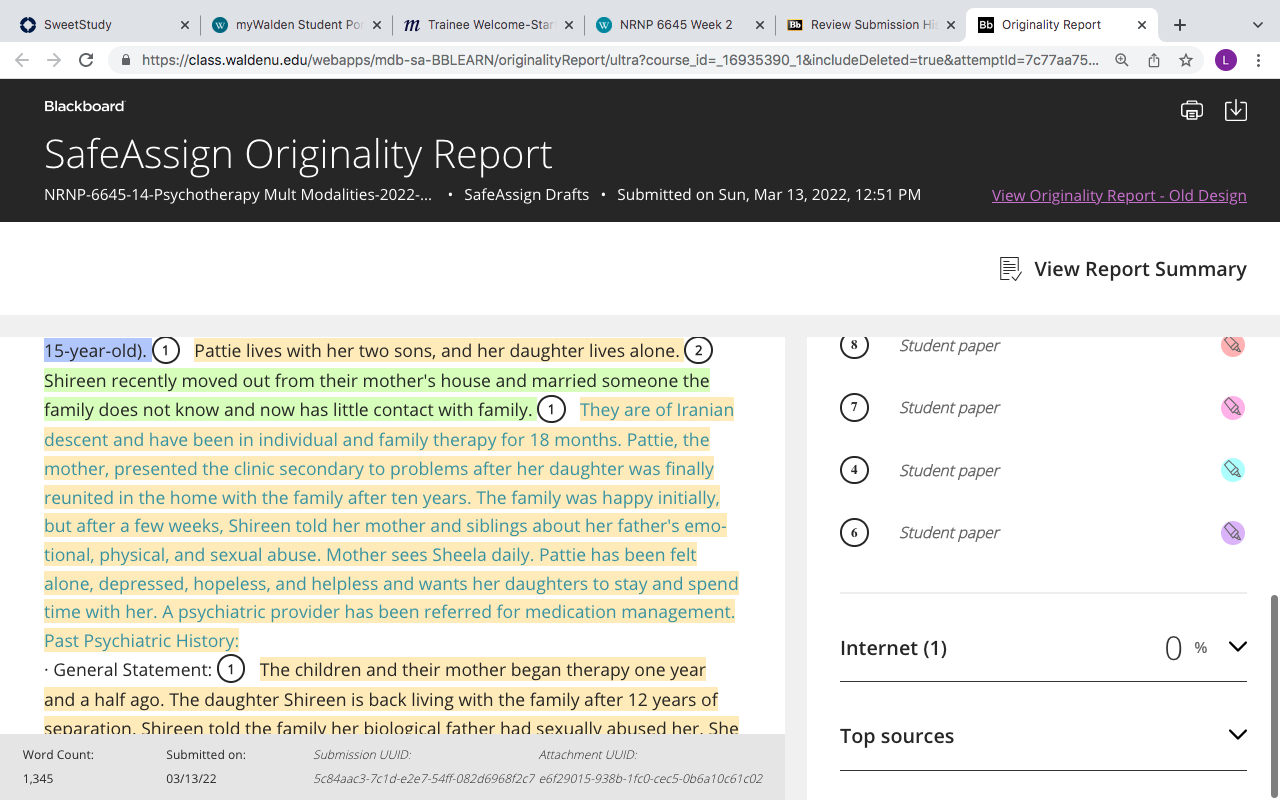Click source number 4 circle
The width and height of the screenshot is (1280, 800).
pos(854,470)
